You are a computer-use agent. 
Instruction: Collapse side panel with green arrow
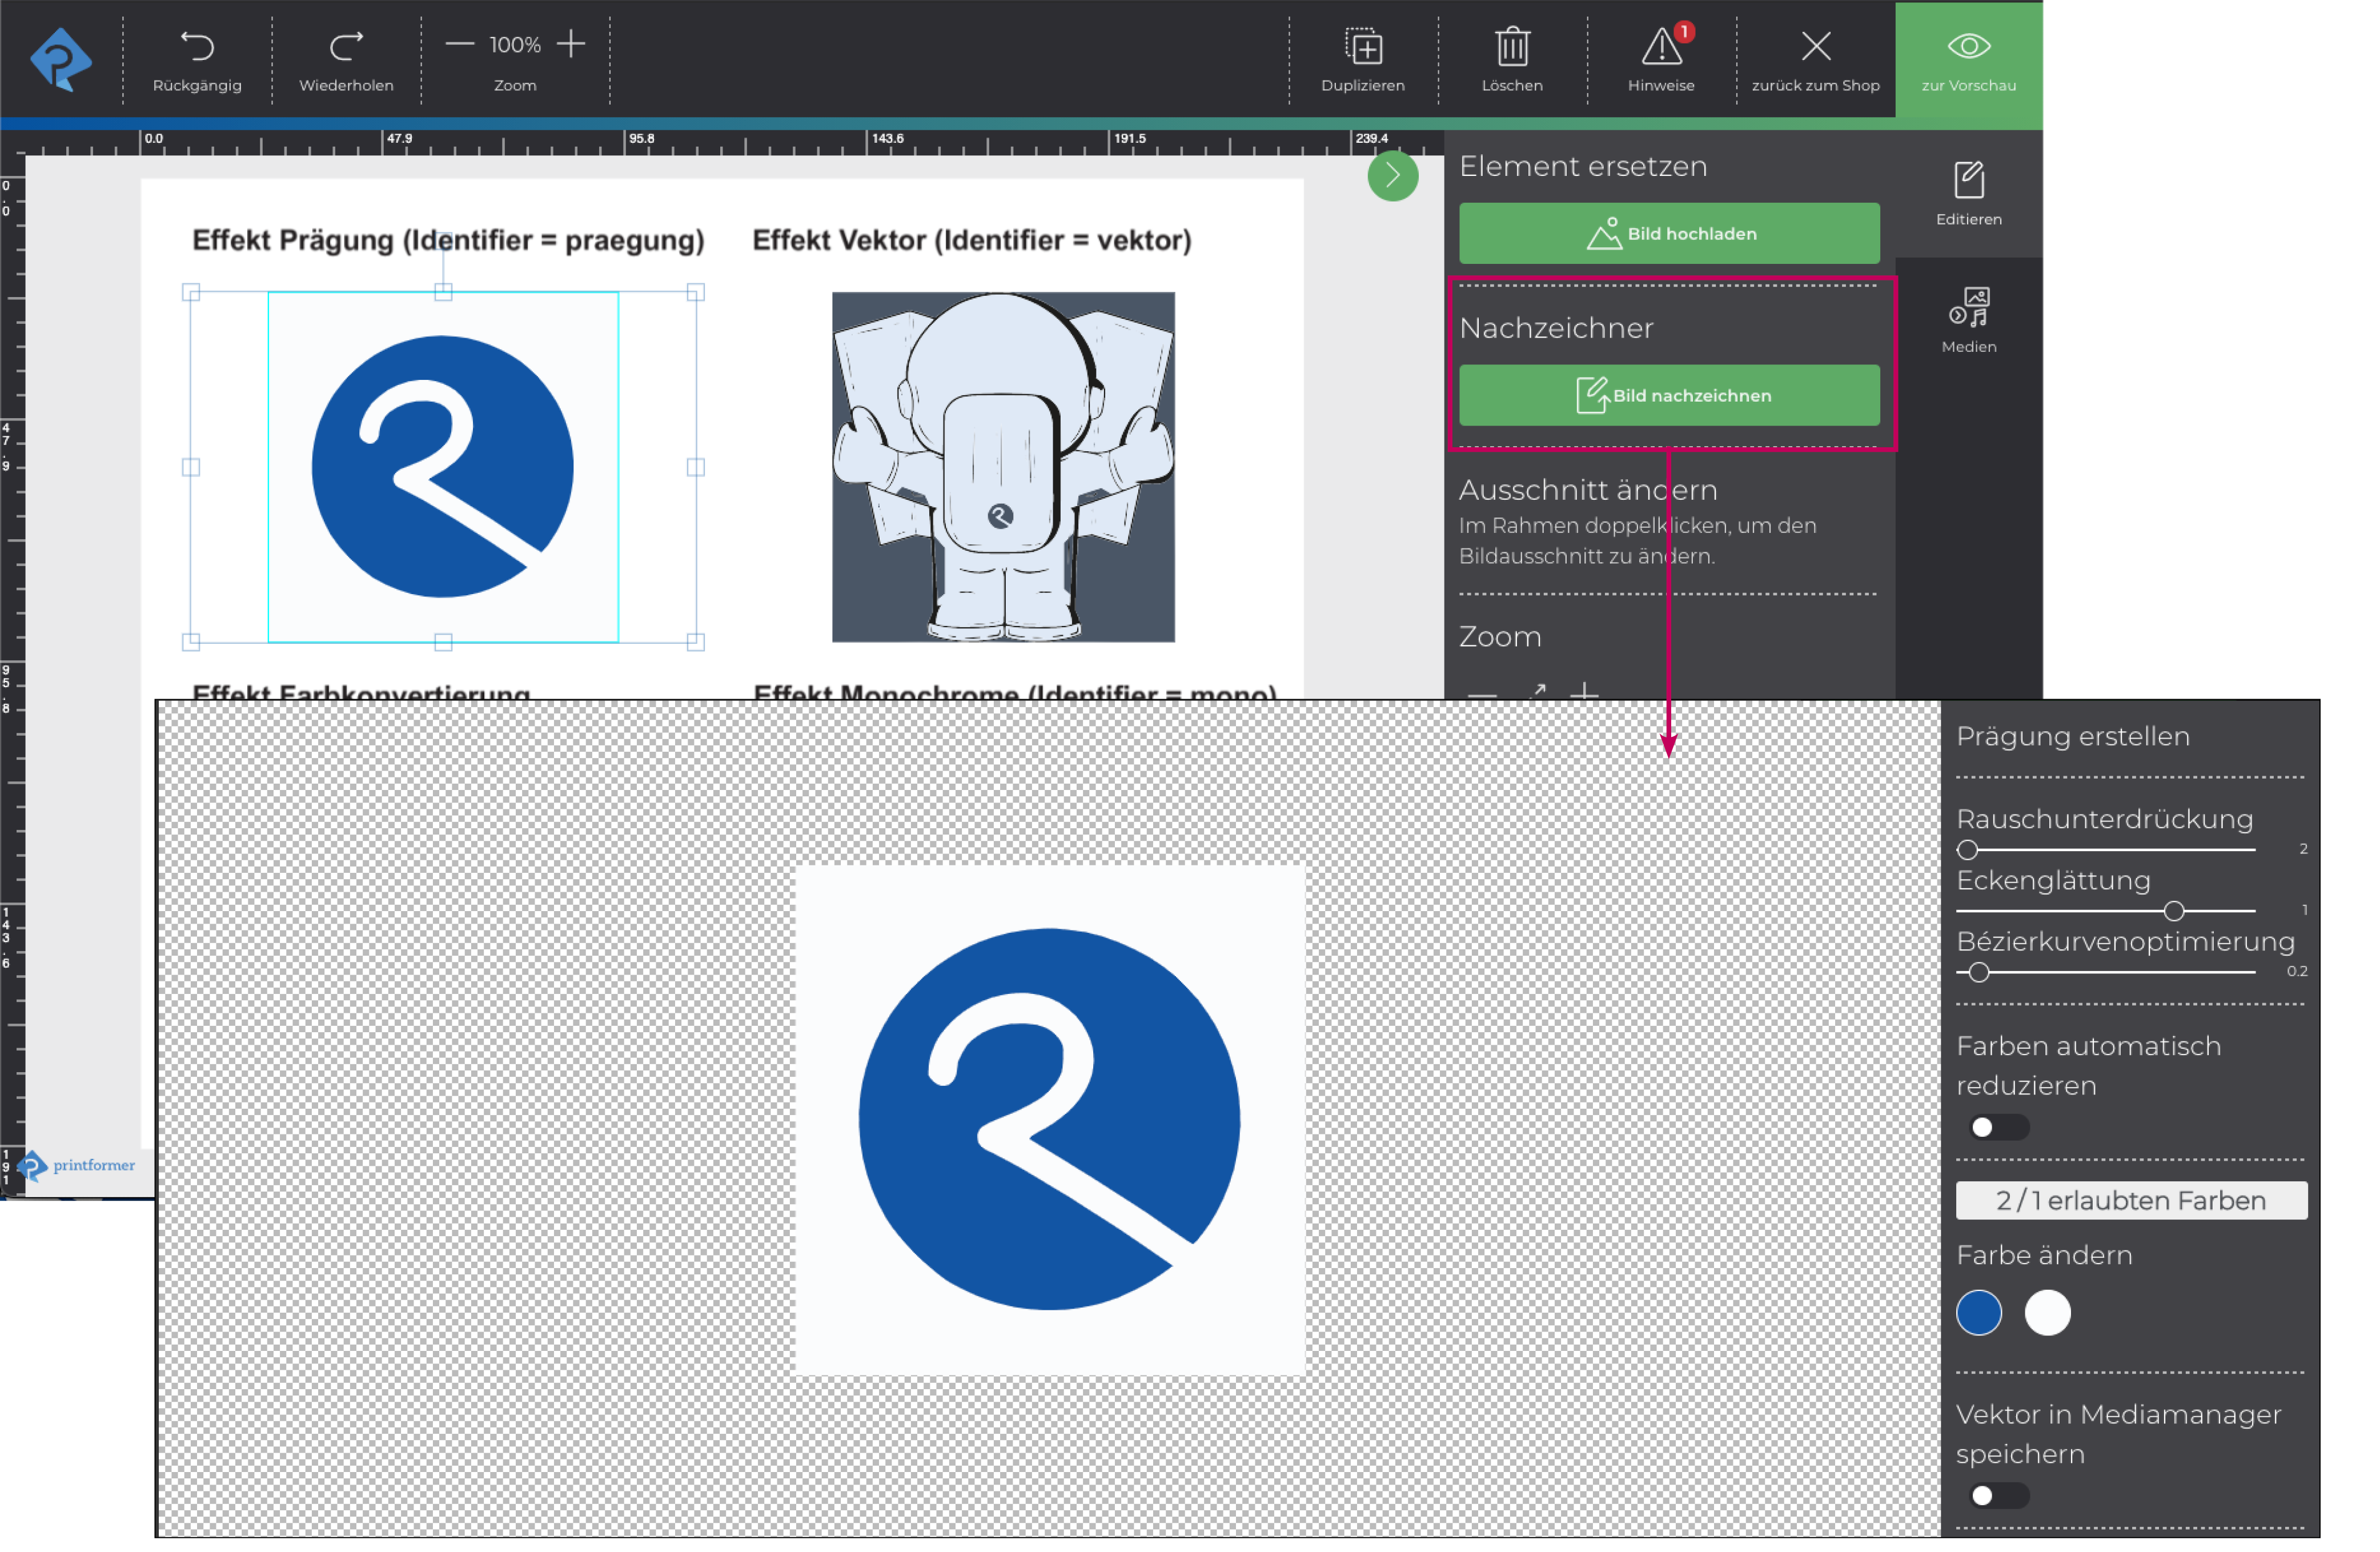tap(1392, 176)
